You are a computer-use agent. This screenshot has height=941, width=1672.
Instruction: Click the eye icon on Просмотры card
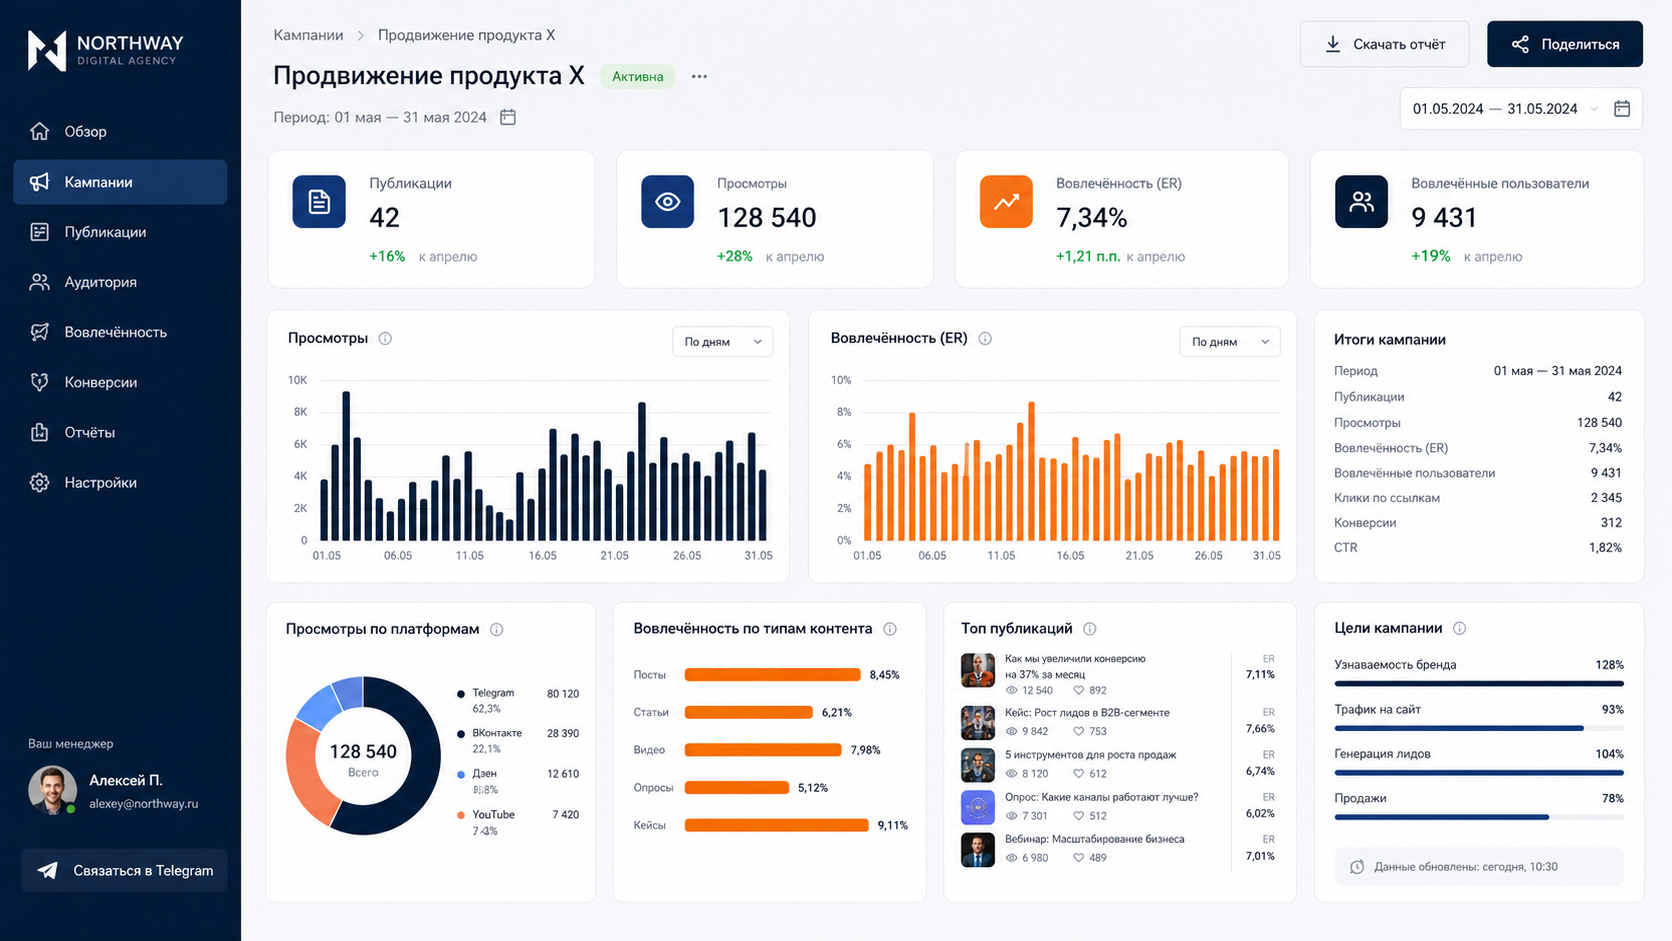(667, 202)
